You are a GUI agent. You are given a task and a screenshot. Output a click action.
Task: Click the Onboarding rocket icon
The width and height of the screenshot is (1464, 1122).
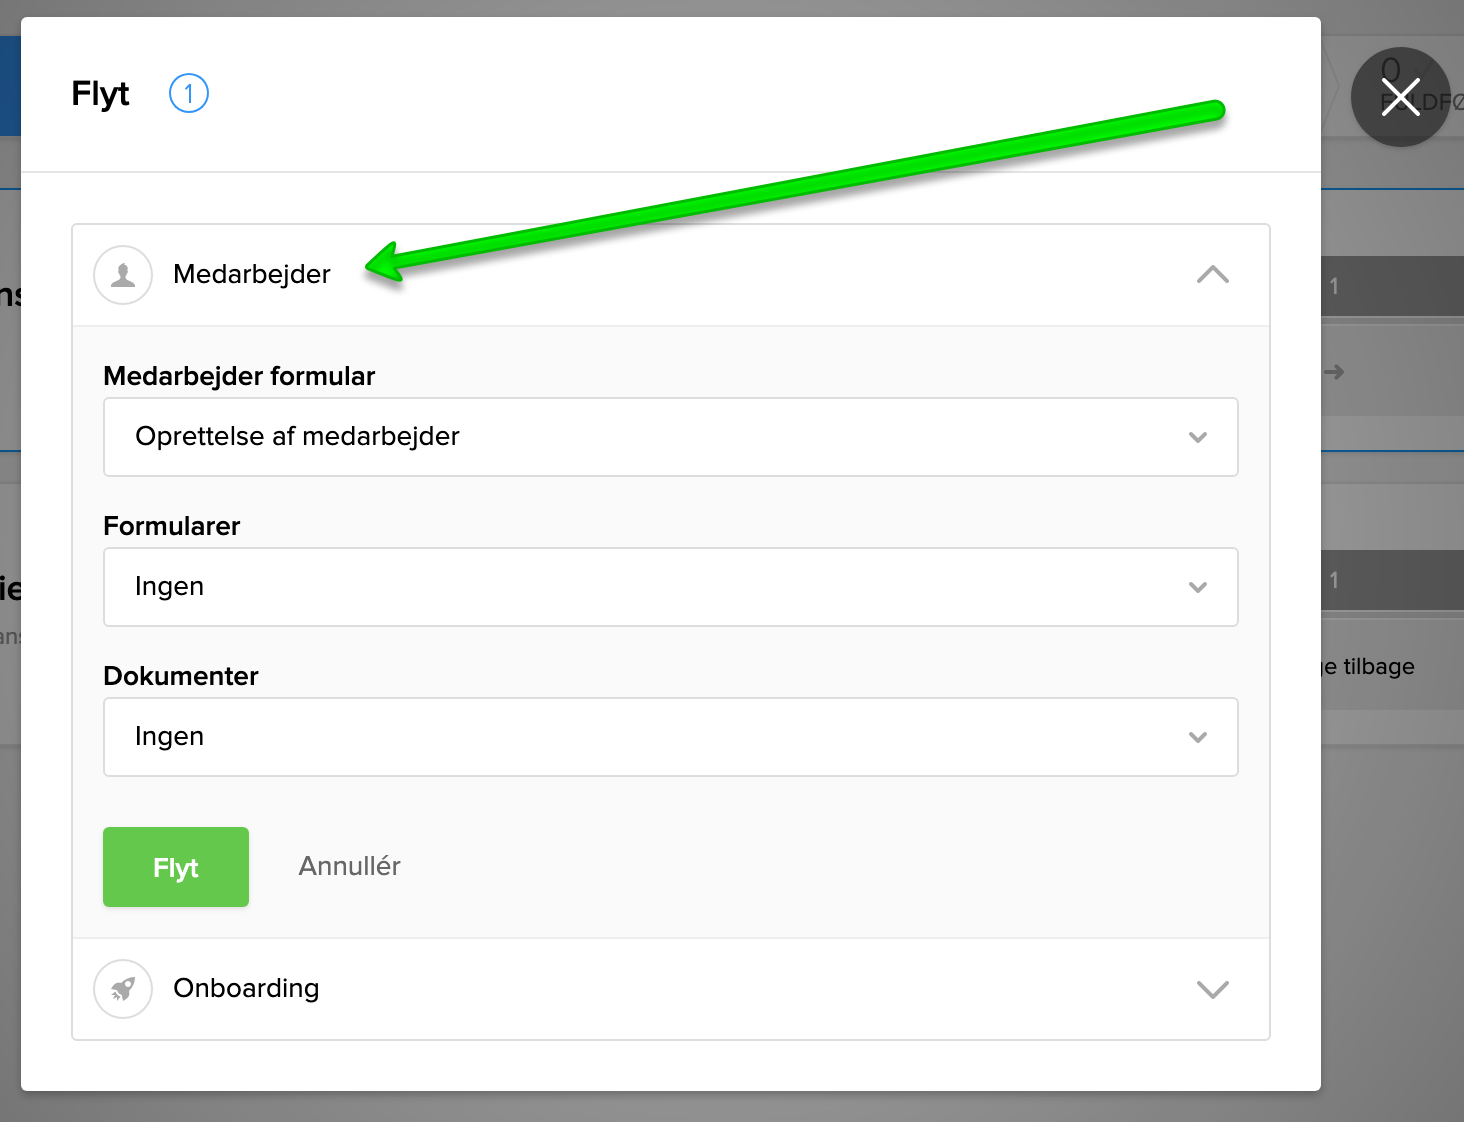click(123, 989)
